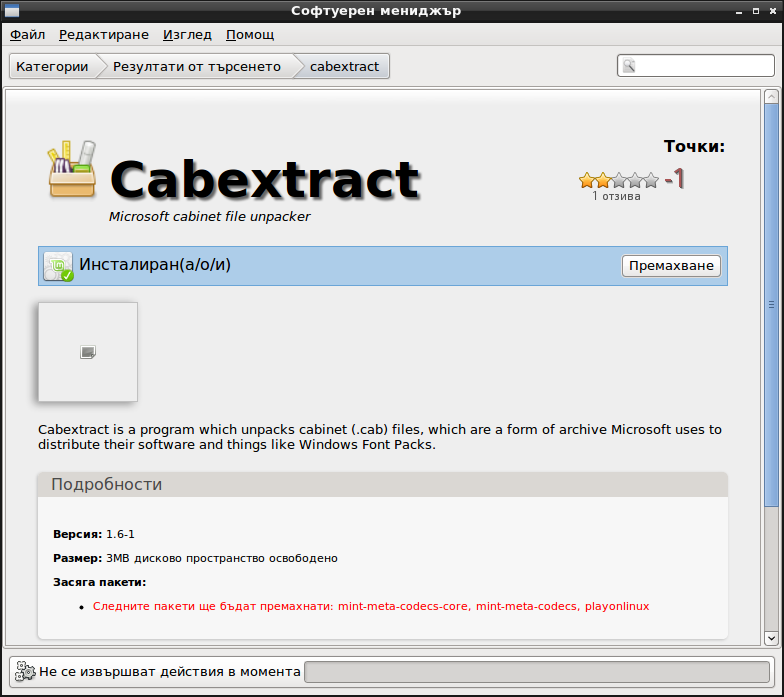The image size is (784, 697).
Task: Open the Редактиране menu
Action: [104, 34]
